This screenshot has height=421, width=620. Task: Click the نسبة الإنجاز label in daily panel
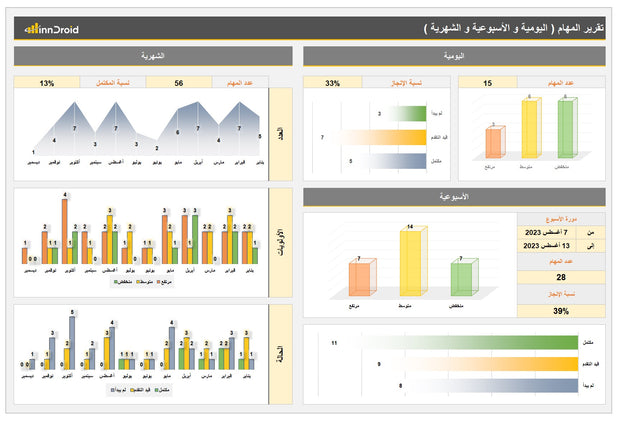pos(406,83)
